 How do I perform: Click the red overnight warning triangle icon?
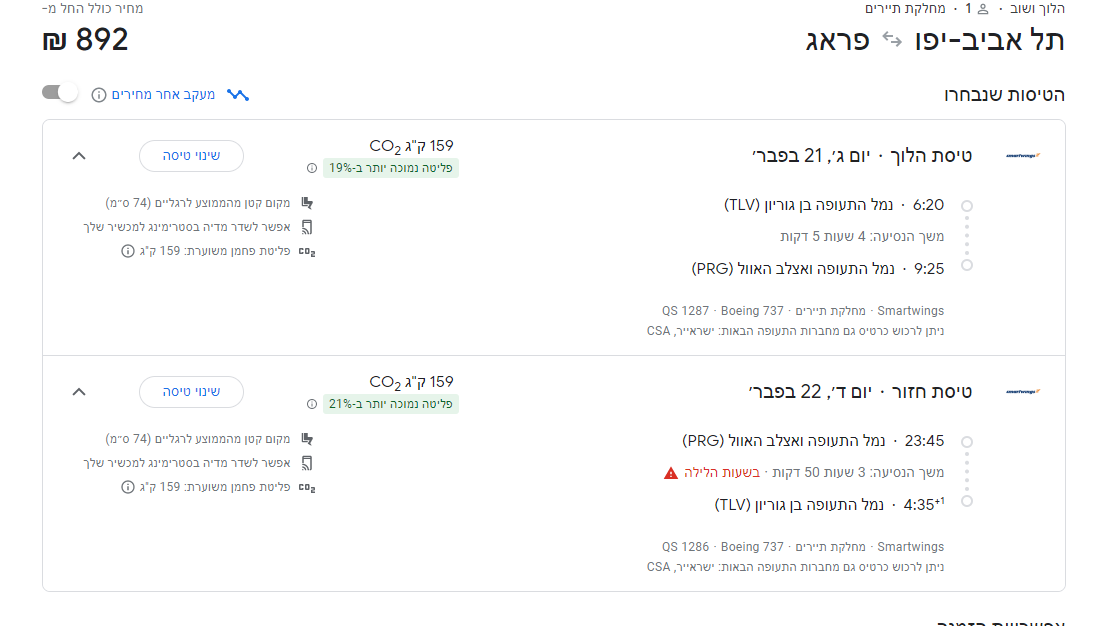pos(671,472)
